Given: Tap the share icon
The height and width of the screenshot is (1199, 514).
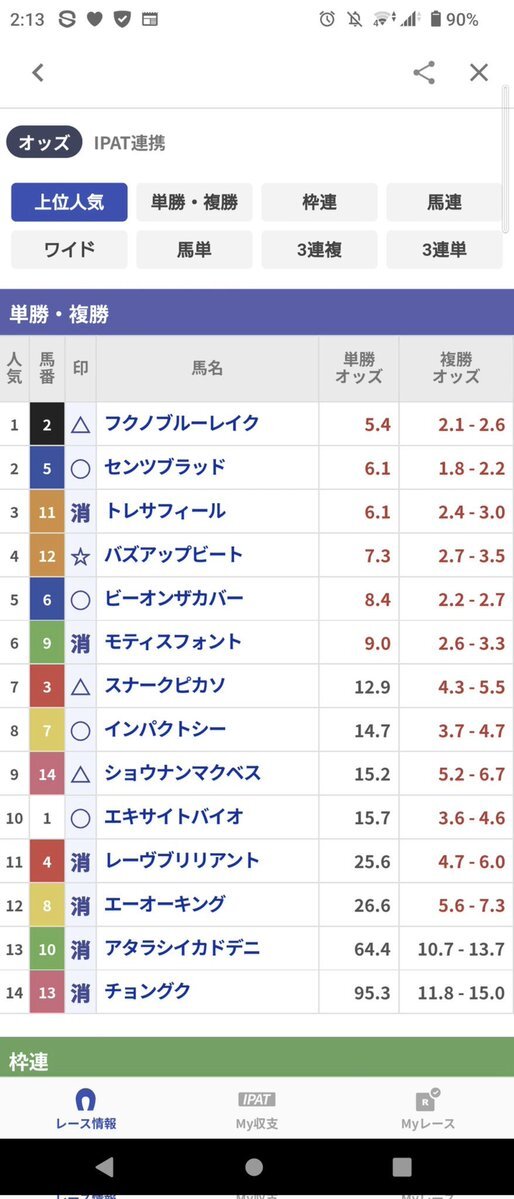Looking at the screenshot, I should [424, 73].
